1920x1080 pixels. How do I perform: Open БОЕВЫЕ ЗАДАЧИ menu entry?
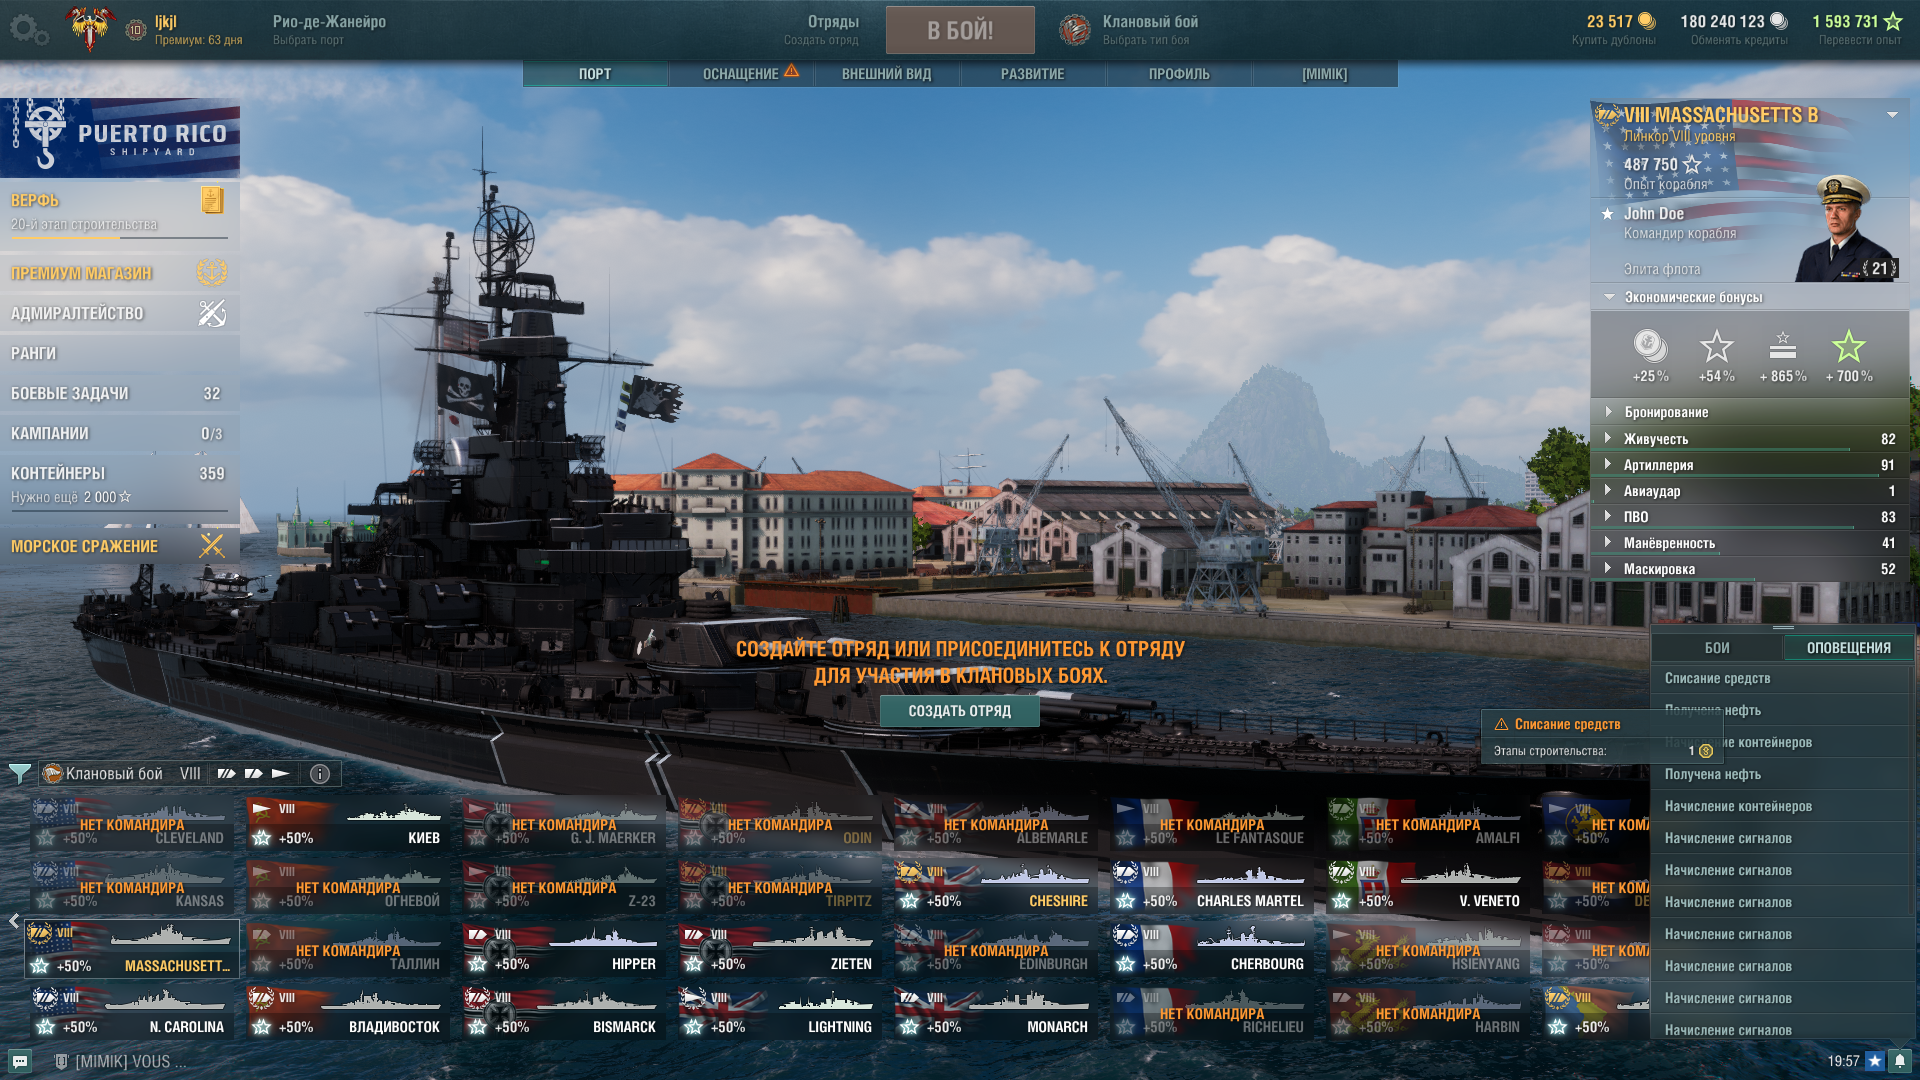coord(119,393)
